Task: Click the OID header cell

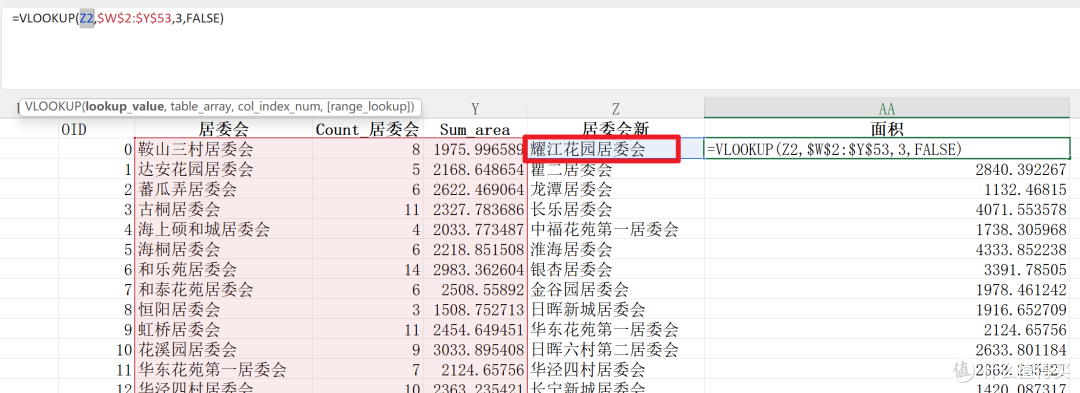Action: 96,129
